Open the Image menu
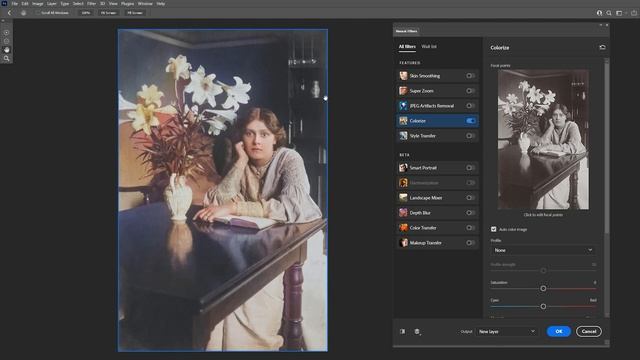 click(38, 4)
